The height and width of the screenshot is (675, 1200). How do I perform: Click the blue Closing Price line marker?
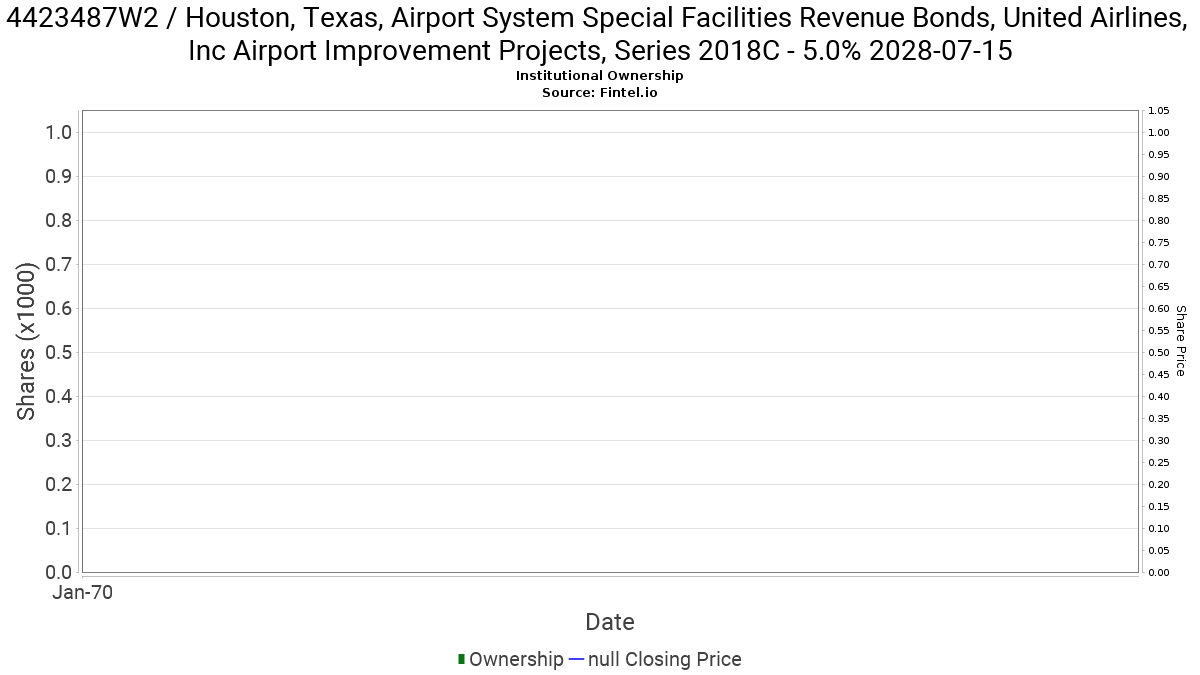click(576, 659)
